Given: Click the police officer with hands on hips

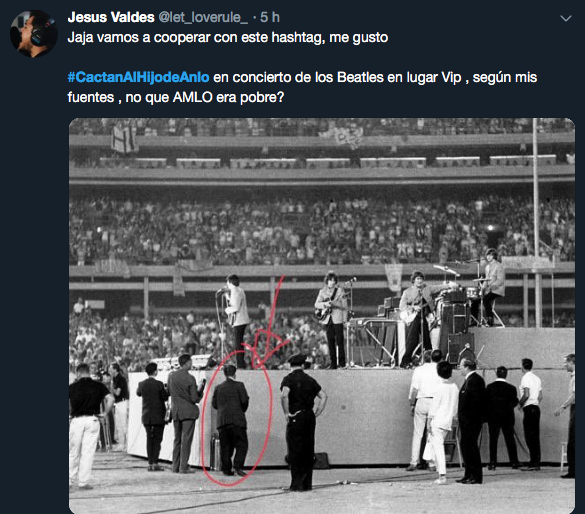Looking at the screenshot, I should (301, 422).
